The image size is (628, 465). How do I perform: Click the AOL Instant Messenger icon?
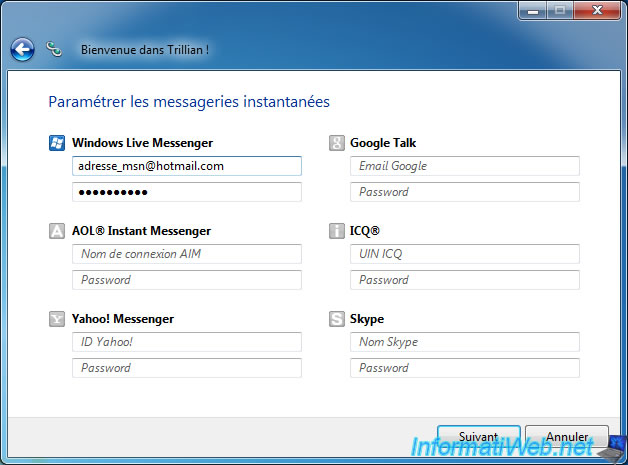coord(57,231)
